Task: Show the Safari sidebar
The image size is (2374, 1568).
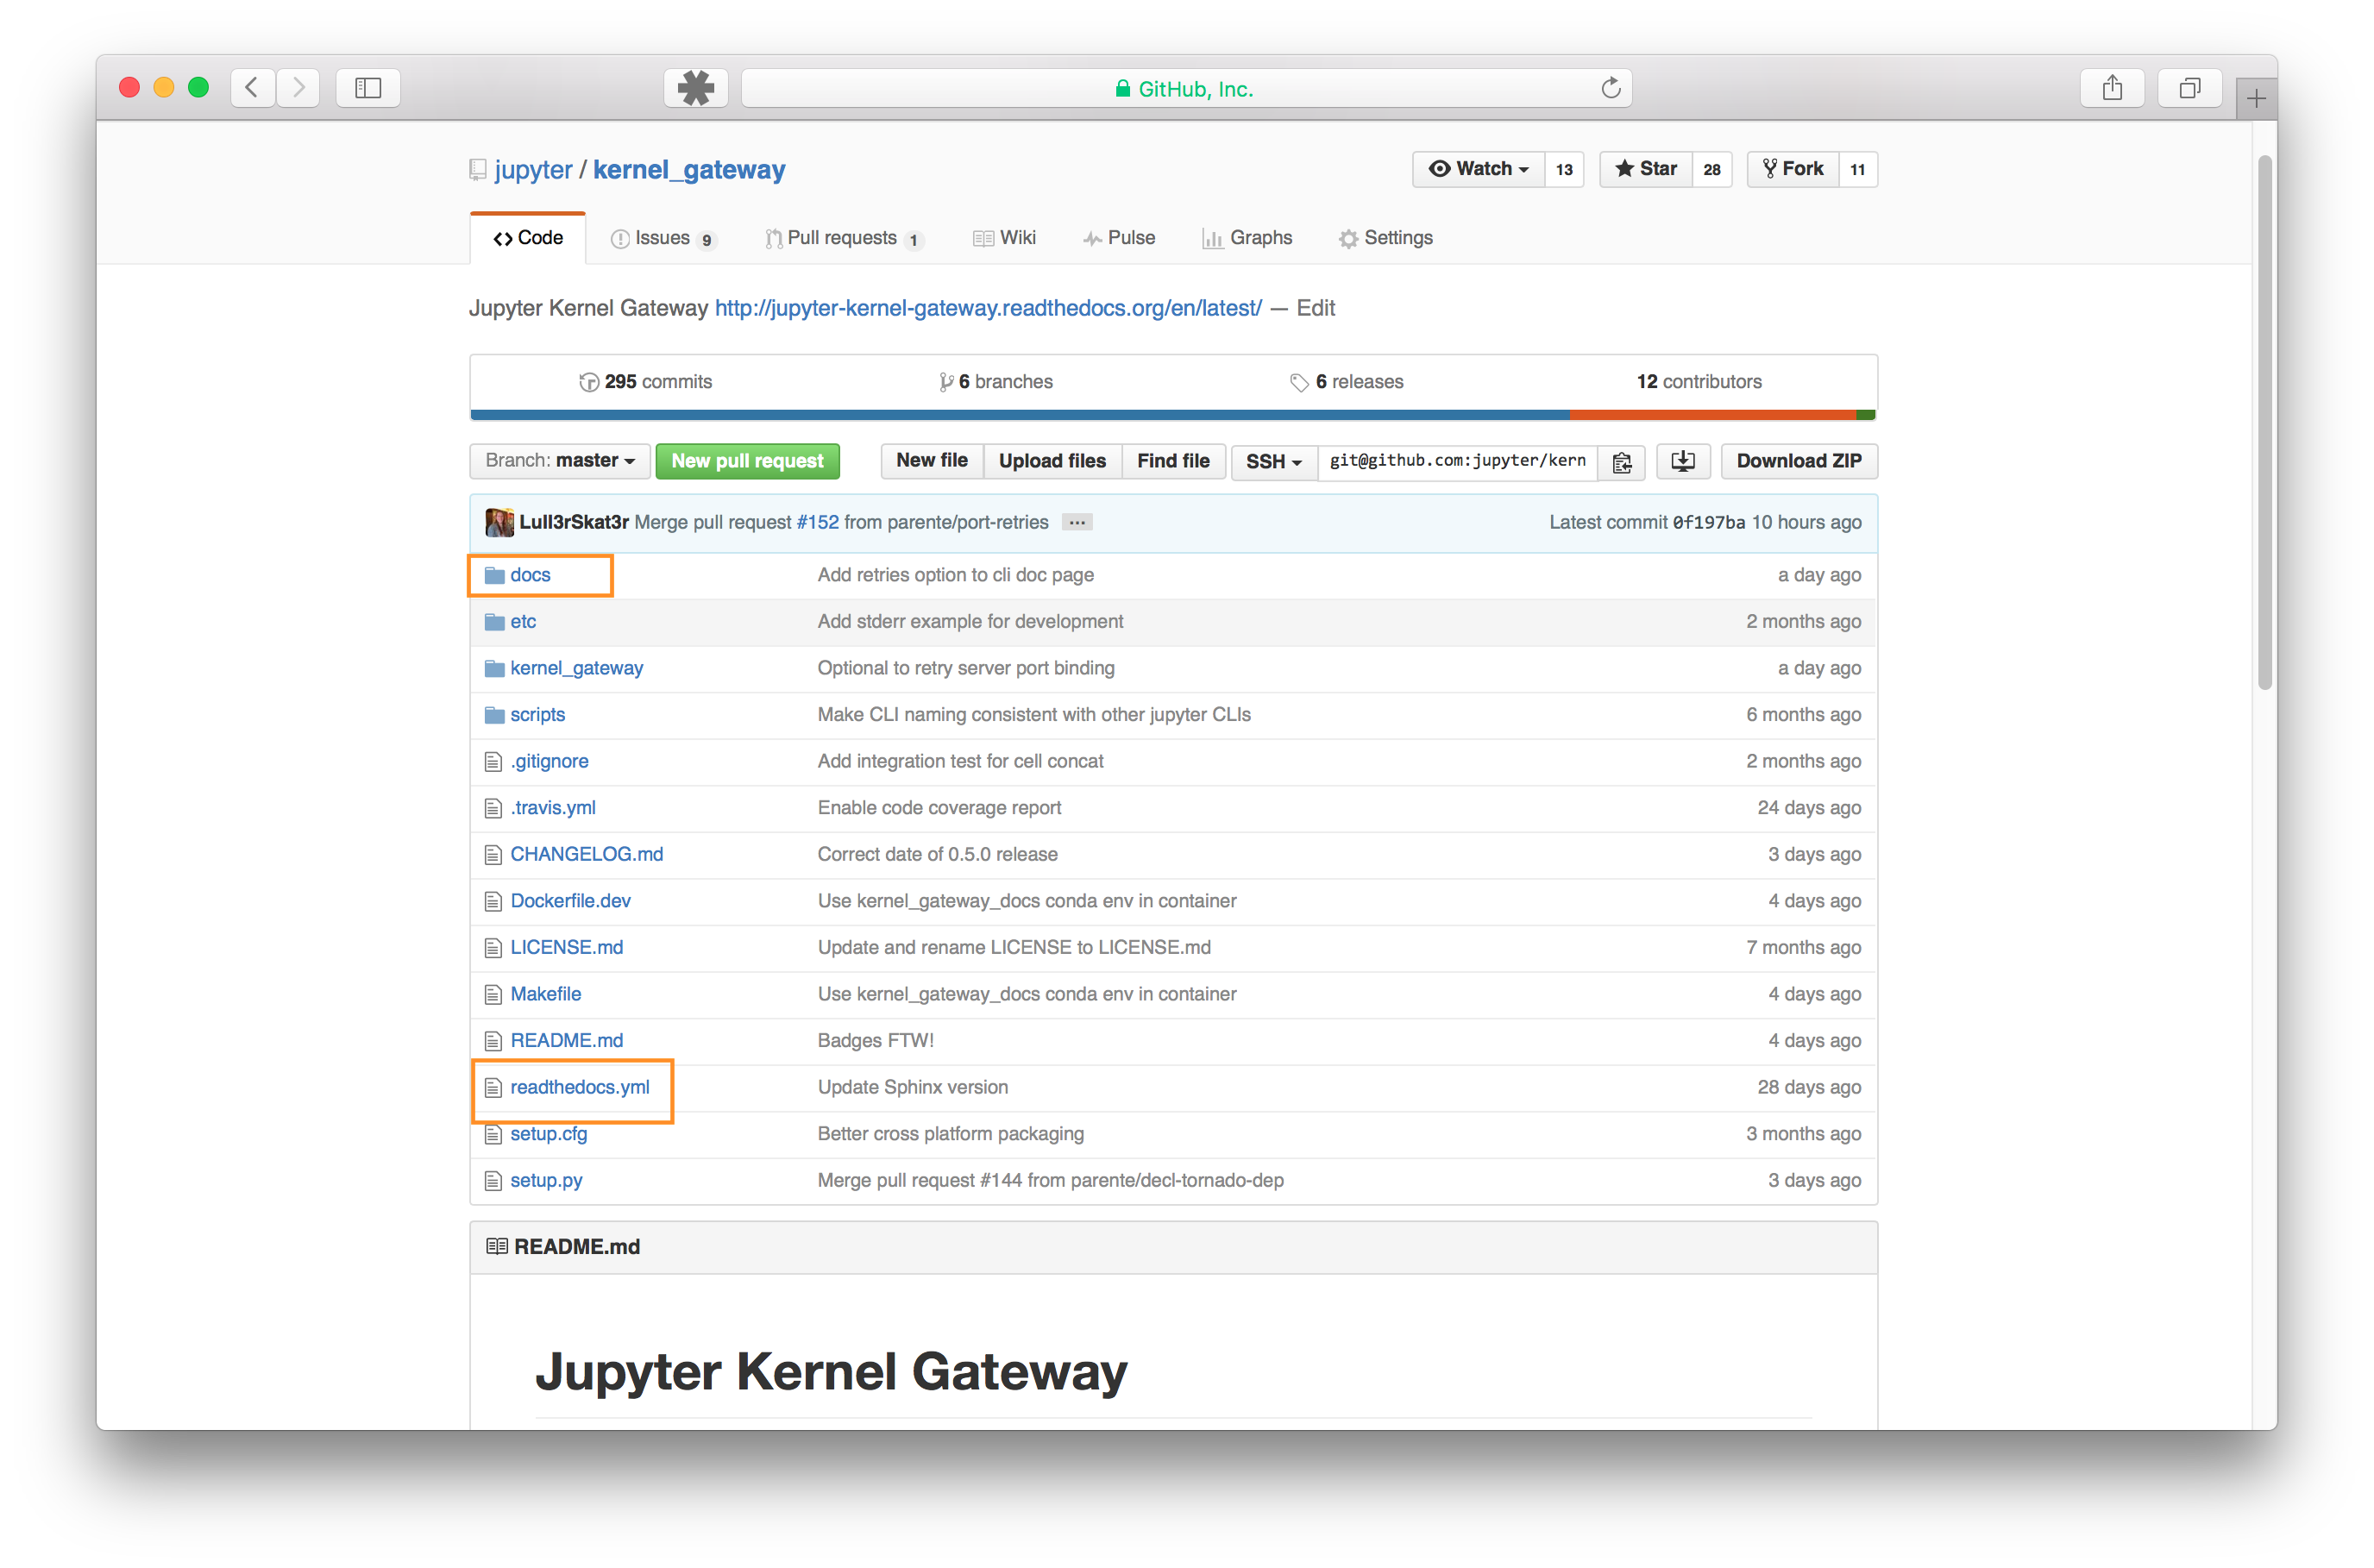Action: click(x=368, y=88)
